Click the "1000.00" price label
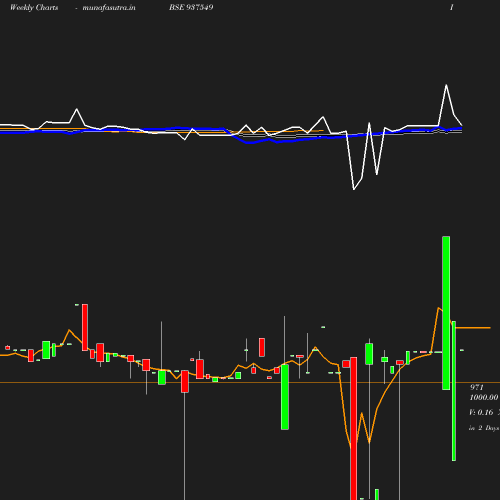This screenshot has height=500, width=500. pos(484,397)
